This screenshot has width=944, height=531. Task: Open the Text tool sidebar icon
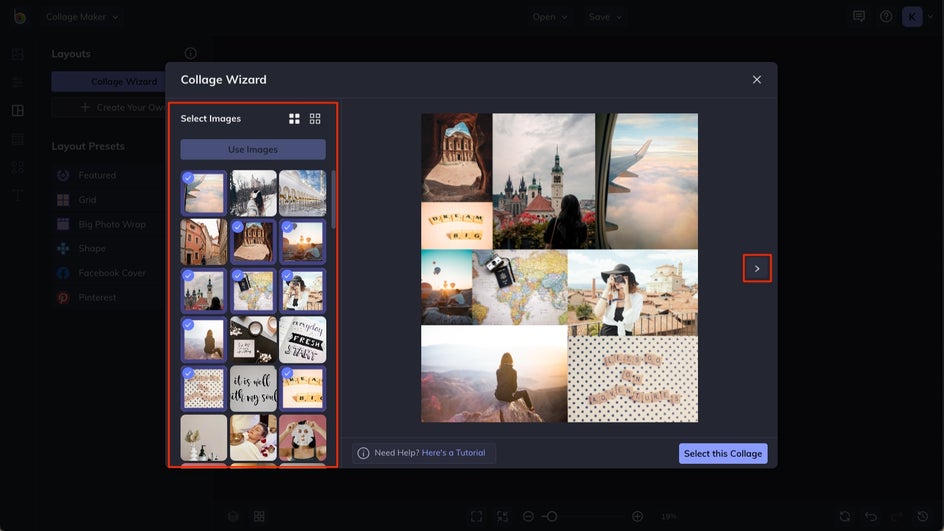(17, 195)
